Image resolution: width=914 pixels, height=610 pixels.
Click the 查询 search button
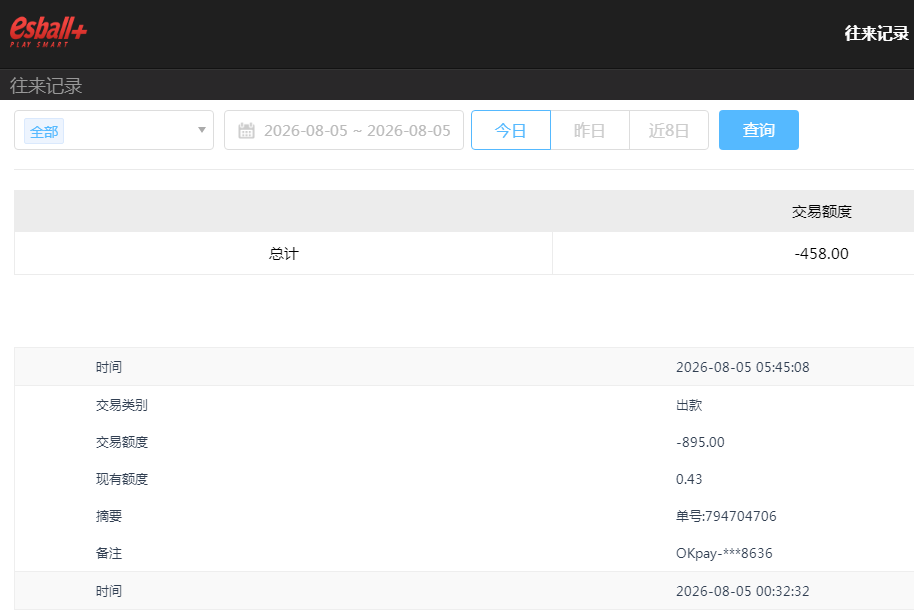click(758, 130)
